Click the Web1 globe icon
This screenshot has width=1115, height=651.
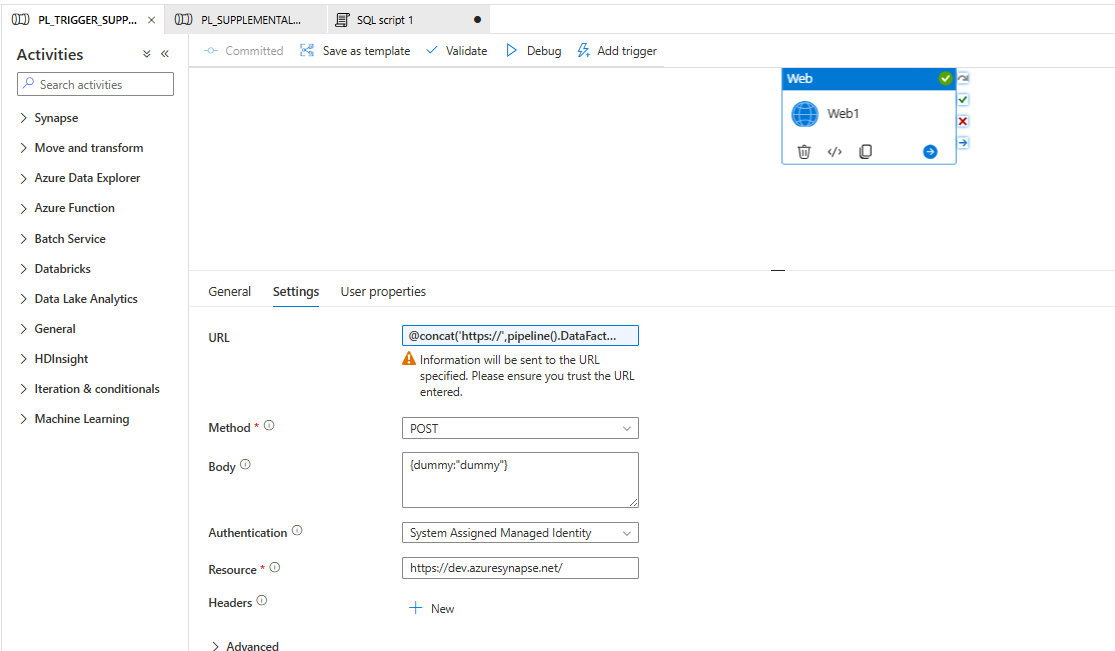[x=805, y=114]
